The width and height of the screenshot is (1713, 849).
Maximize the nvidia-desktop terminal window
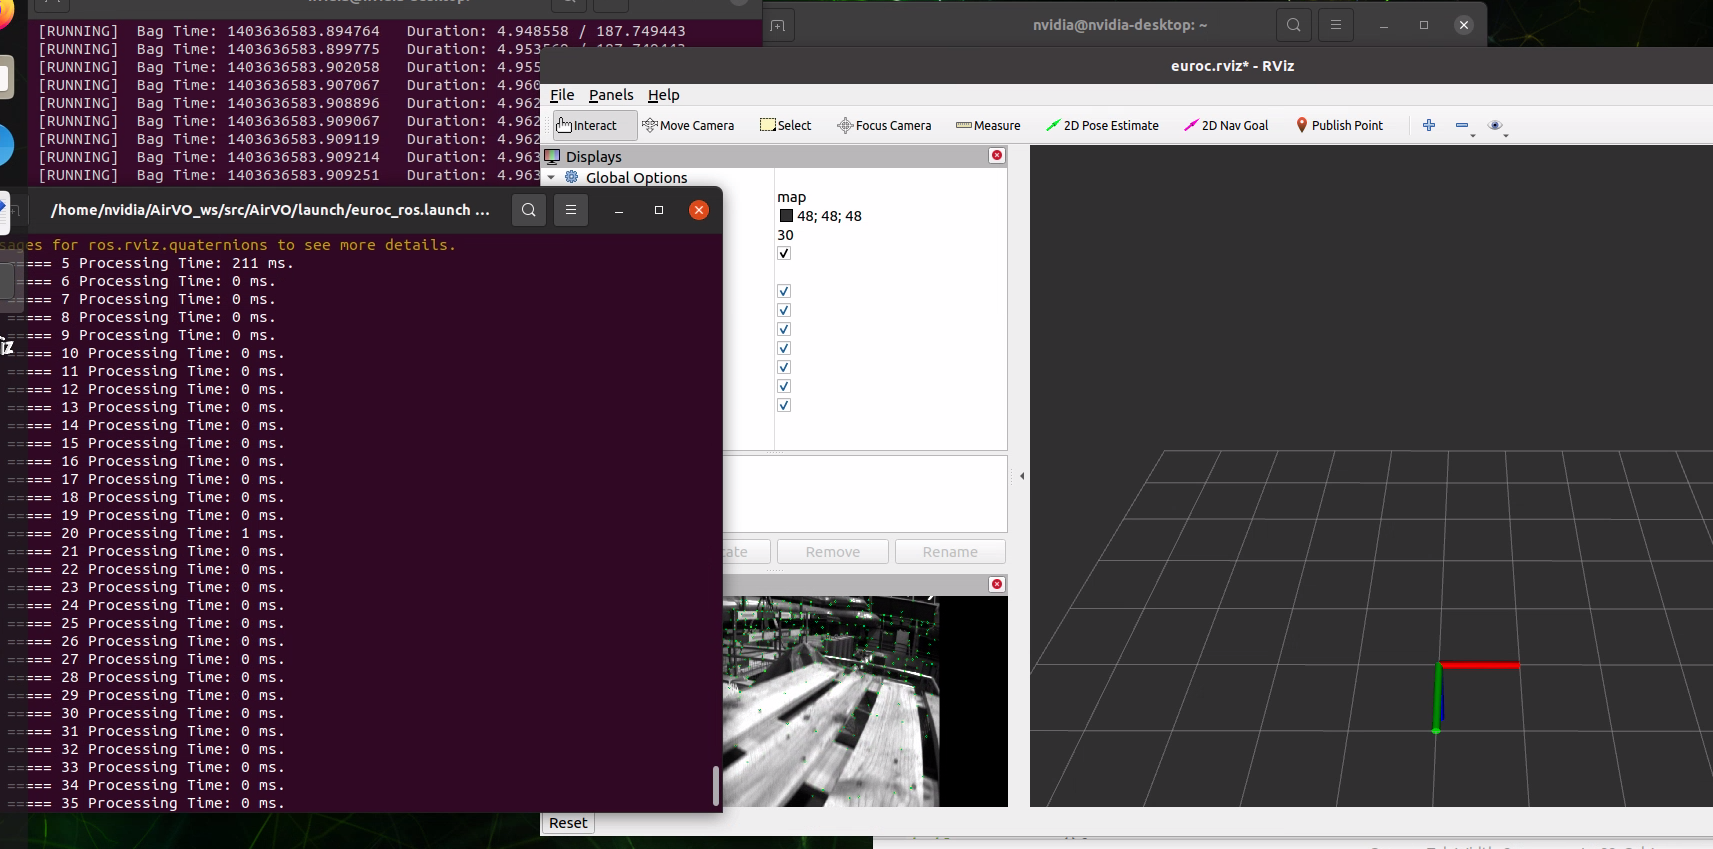1424,25
